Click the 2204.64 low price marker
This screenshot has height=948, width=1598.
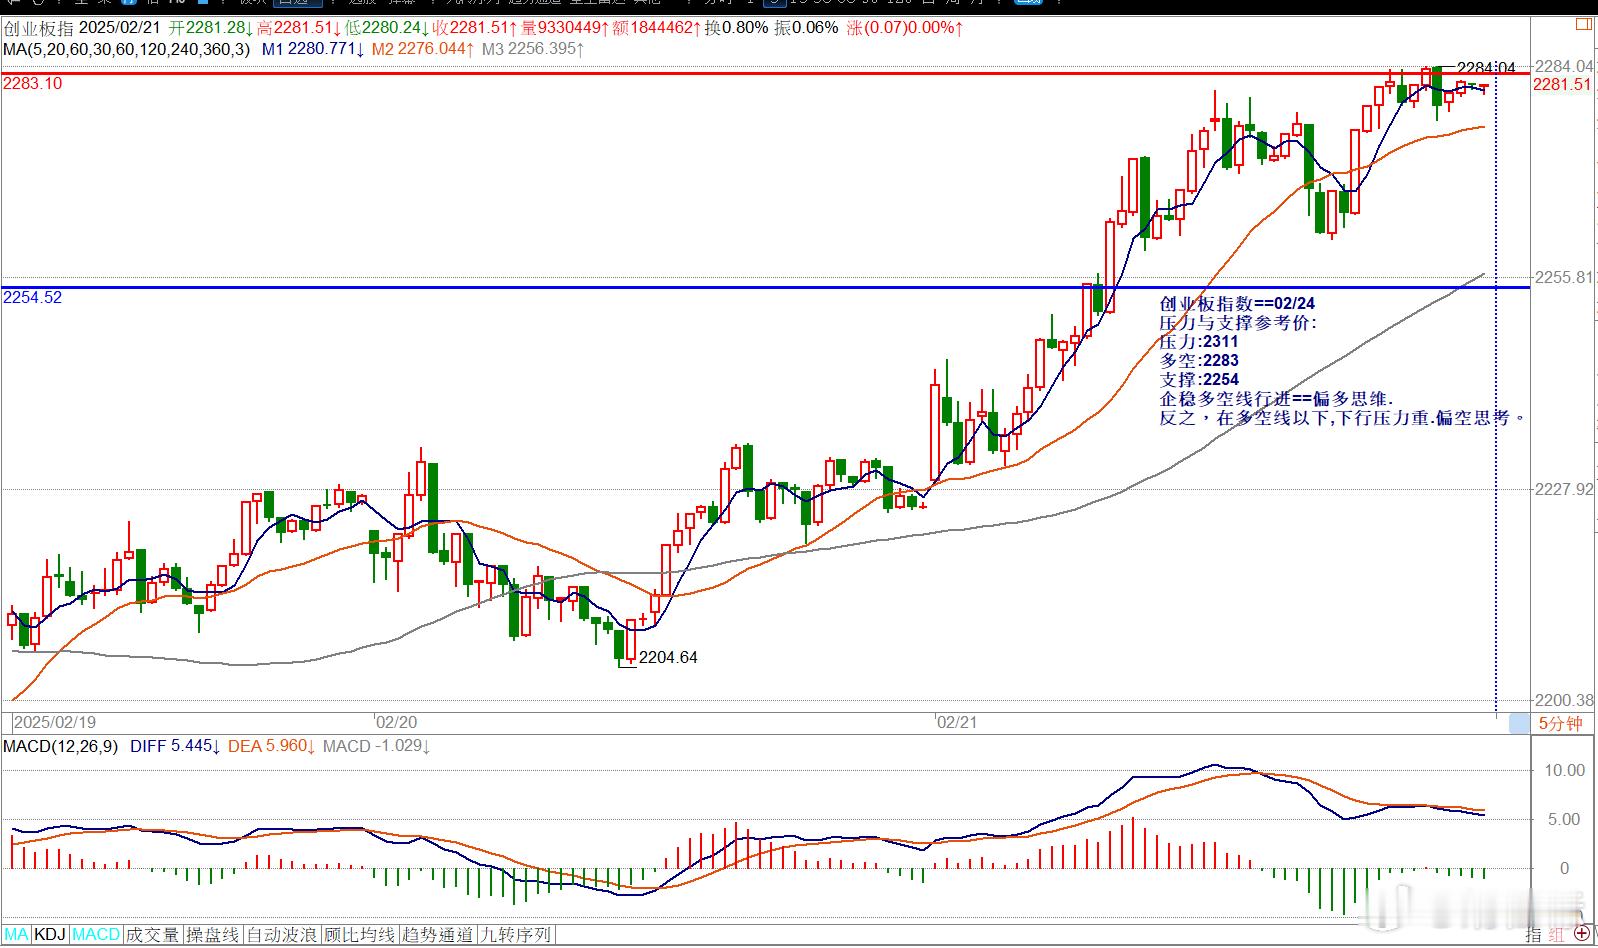668,657
